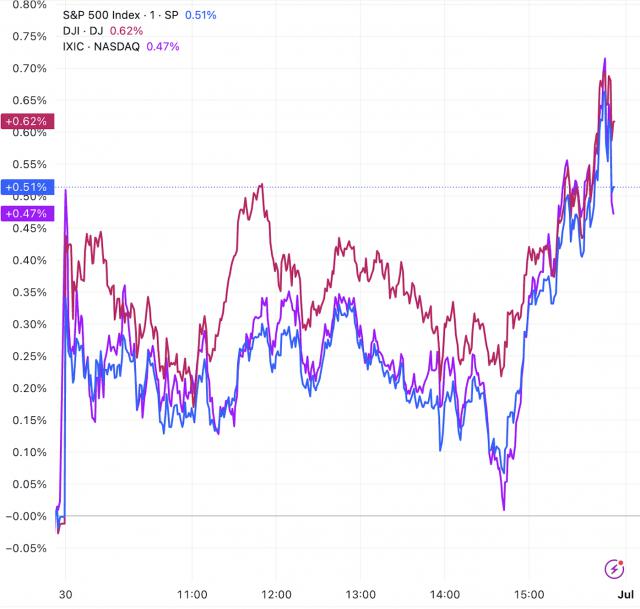Click the purple lightning bolt events icon
Viewport: 640px width, 609px height.
point(613,568)
